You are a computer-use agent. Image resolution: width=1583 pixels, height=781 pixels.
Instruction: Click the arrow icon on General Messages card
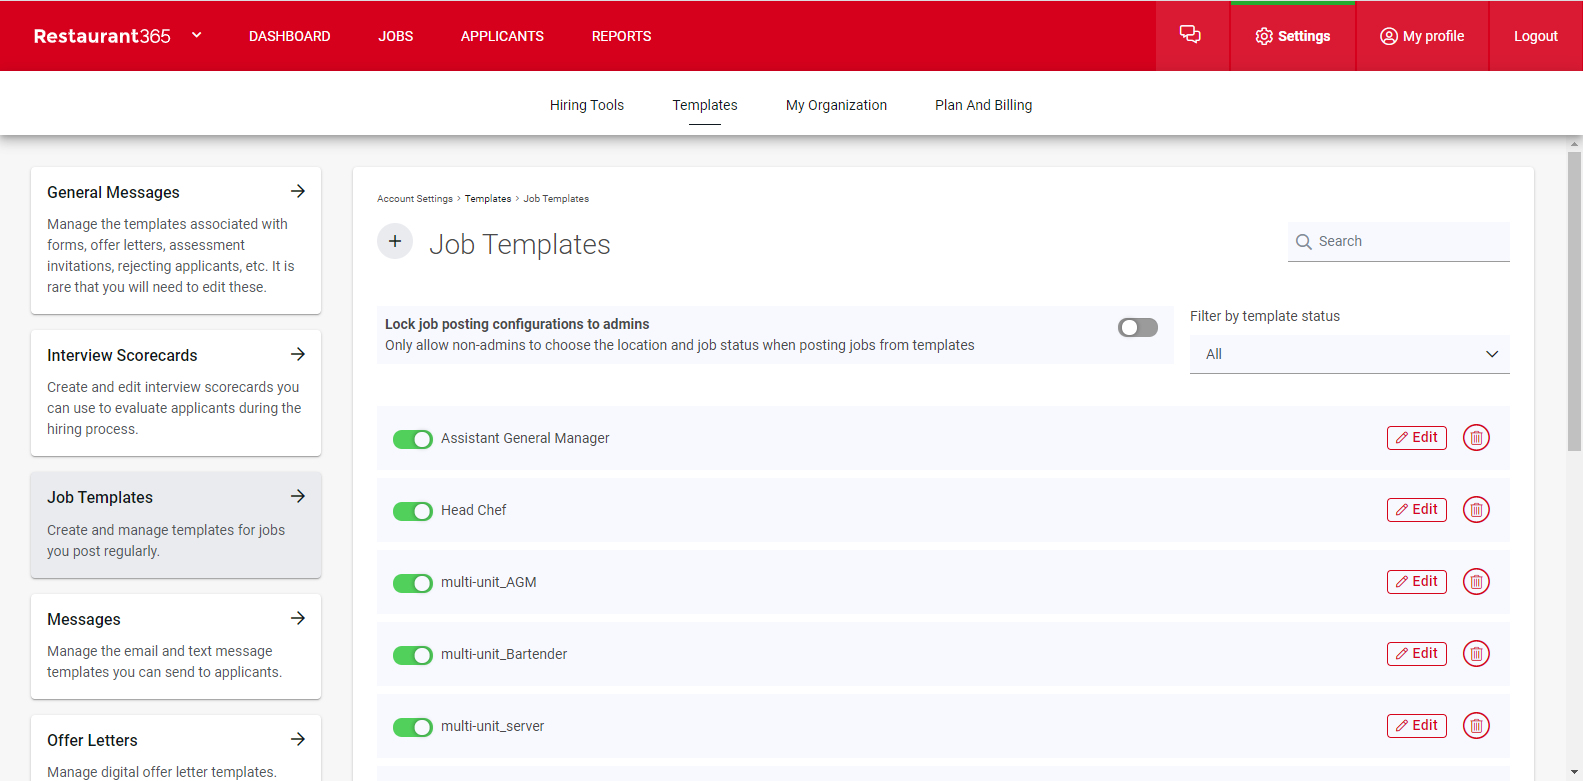point(298,191)
